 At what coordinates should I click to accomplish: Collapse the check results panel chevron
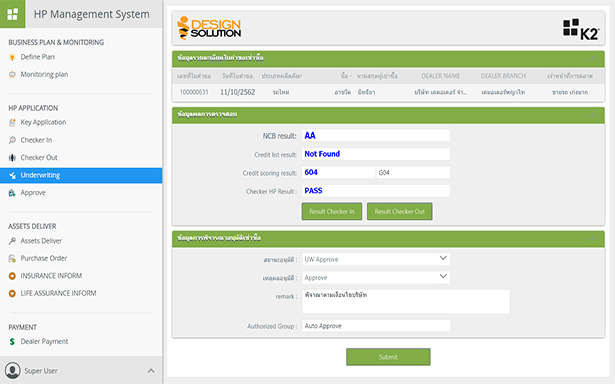pyautogui.click(x=593, y=115)
